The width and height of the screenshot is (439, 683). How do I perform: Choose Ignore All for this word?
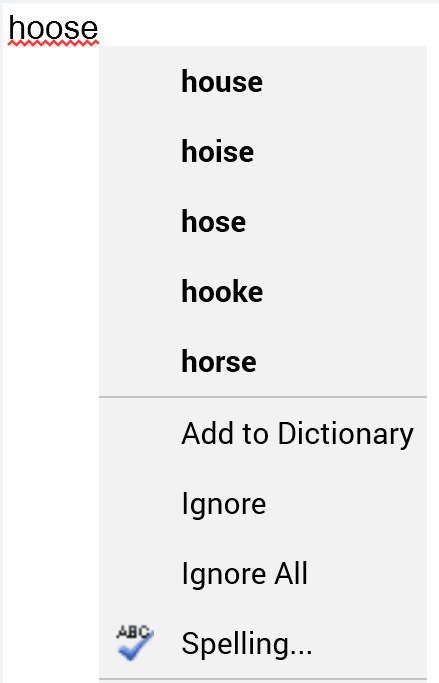[263, 573]
